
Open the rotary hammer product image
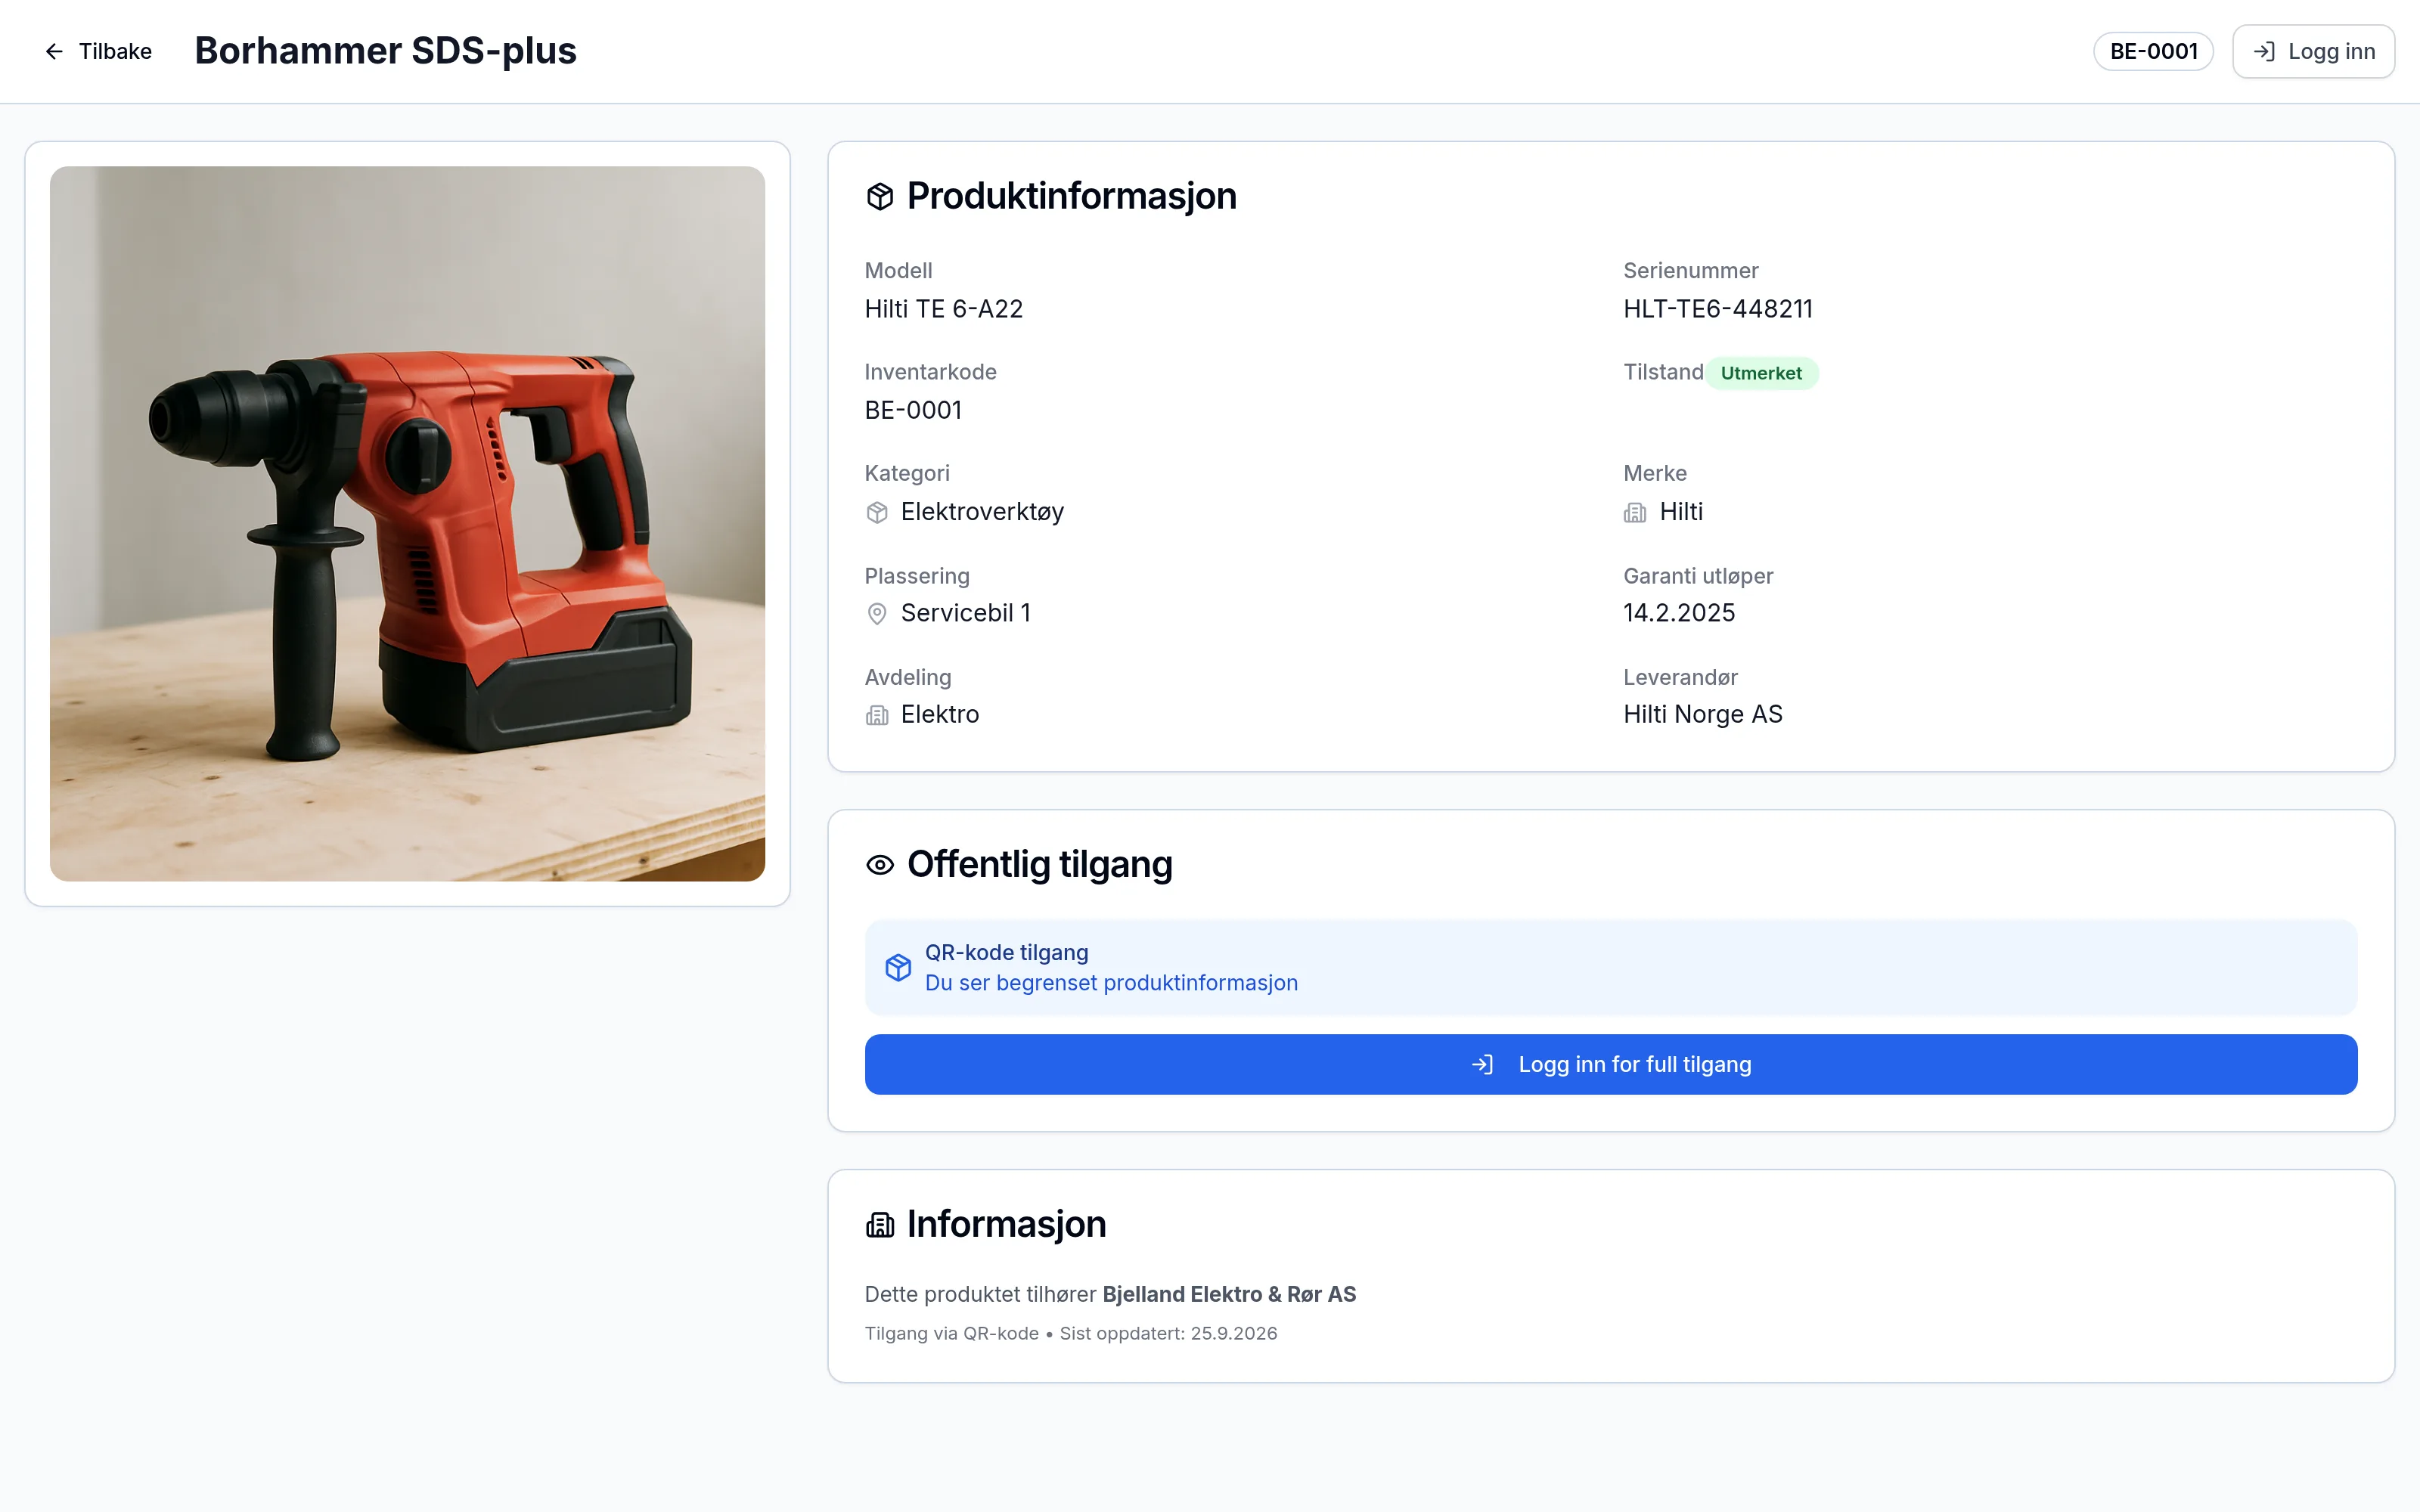(x=407, y=523)
